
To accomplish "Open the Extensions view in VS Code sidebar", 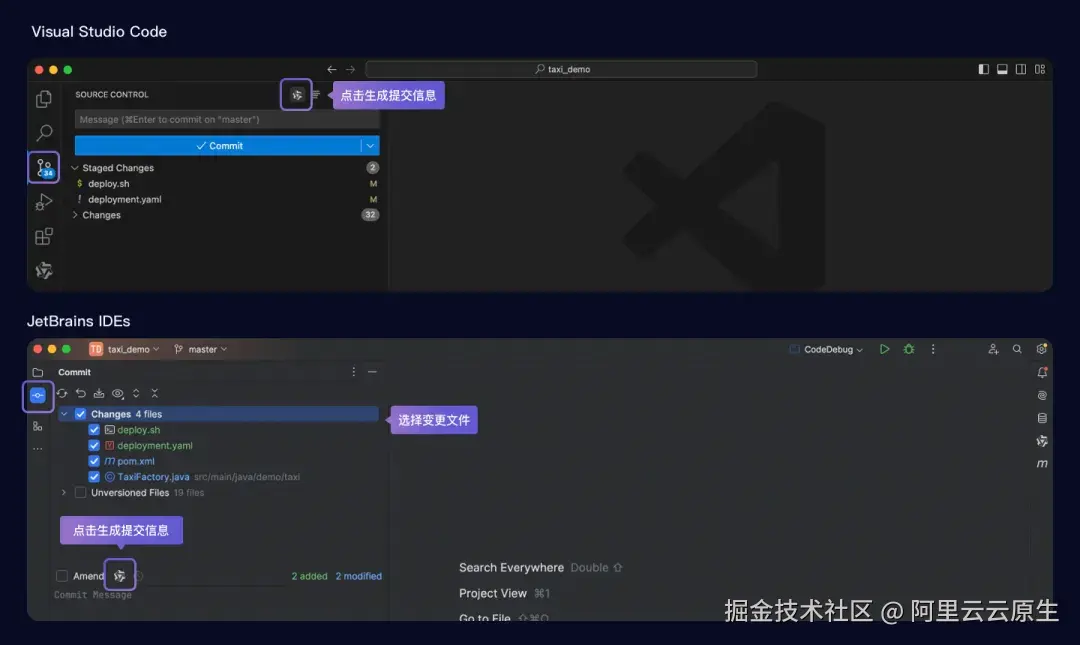I will [42, 236].
